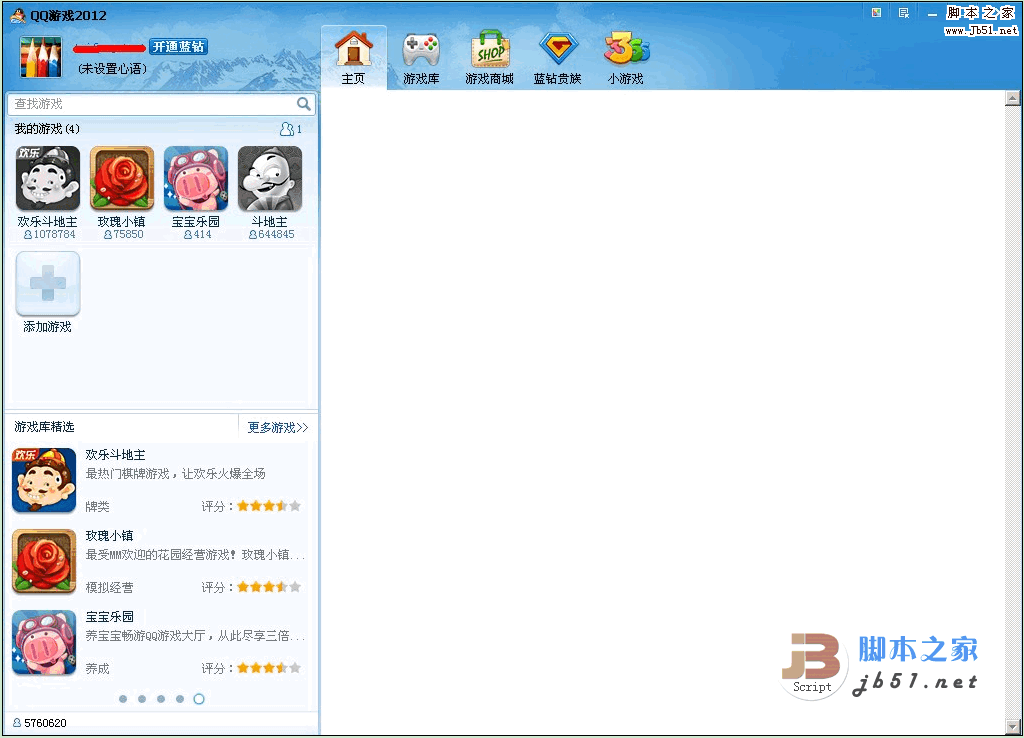1024x738 pixels.
Task: Click the 我的游戏 (4) header
Action: 47,129
